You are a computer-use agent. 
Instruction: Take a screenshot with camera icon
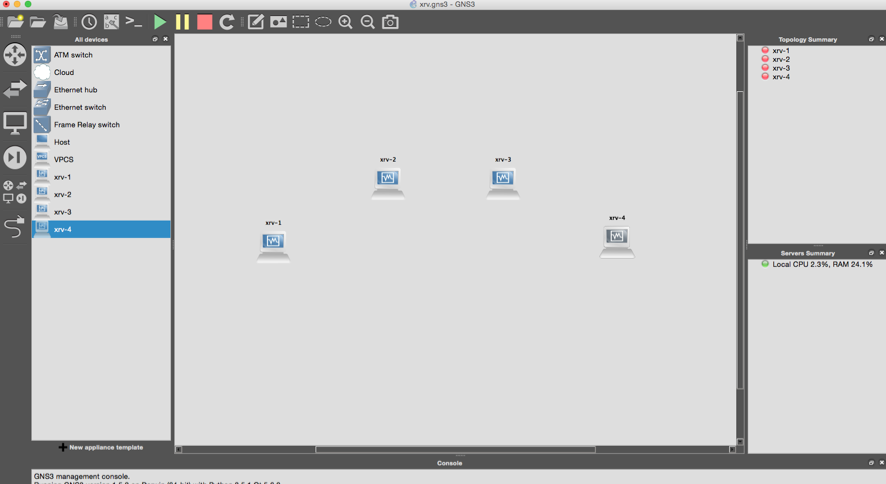(x=390, y=22)
